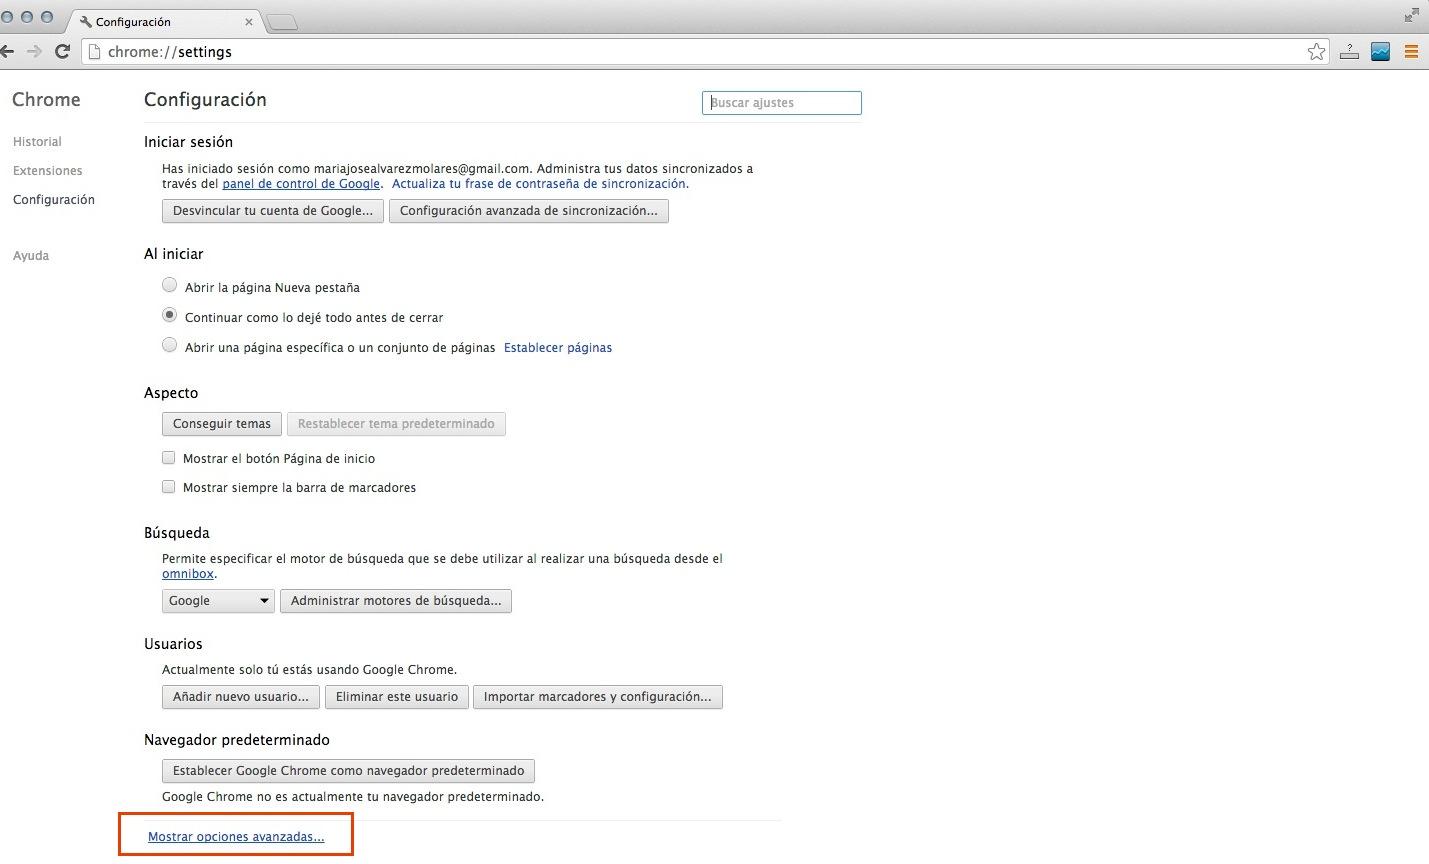Open the Chrome hamburger menu

coord(1411,52)
